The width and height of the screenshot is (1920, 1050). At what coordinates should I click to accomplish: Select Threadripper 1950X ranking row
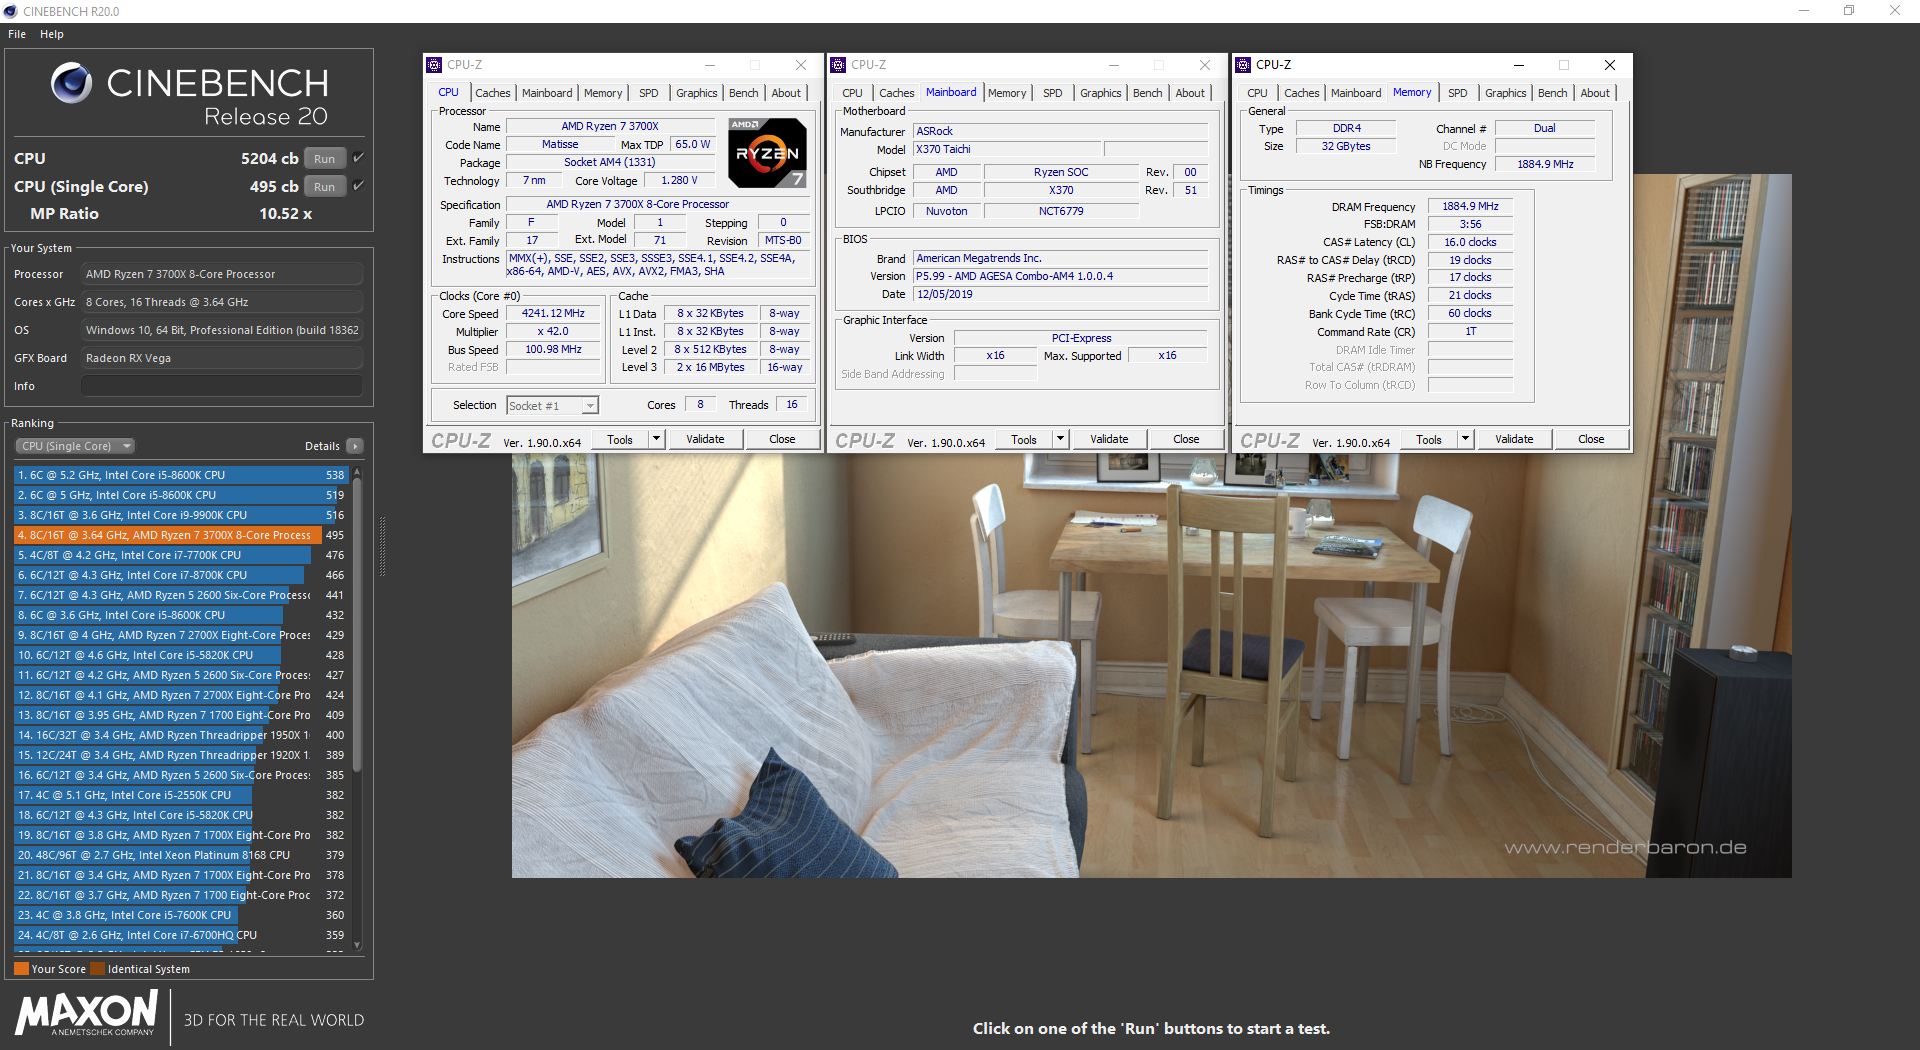pyautogui.click(x=181, y=735)
